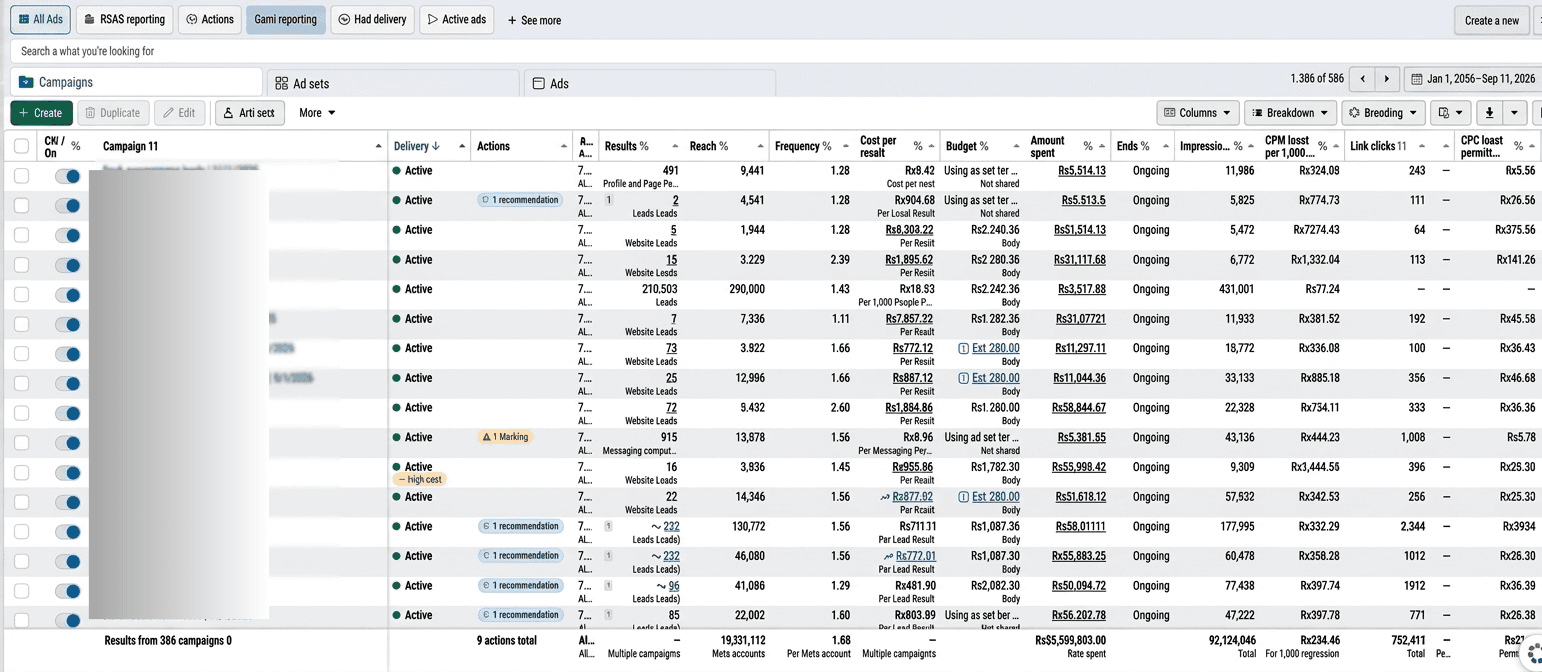
Task: Click trend icon next to Rs777.01
Action: coord(888,556)
